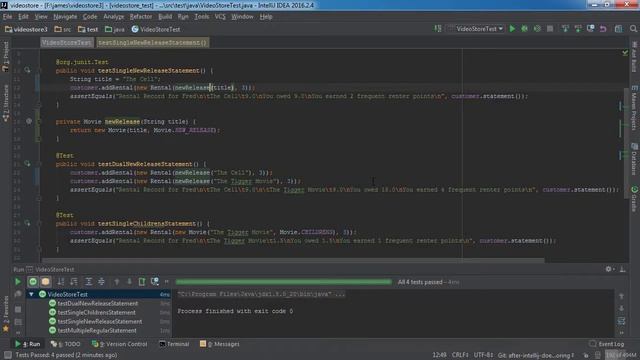Open the VCS menu
Viewport: 640px width, 360px height.
(220, 17)
